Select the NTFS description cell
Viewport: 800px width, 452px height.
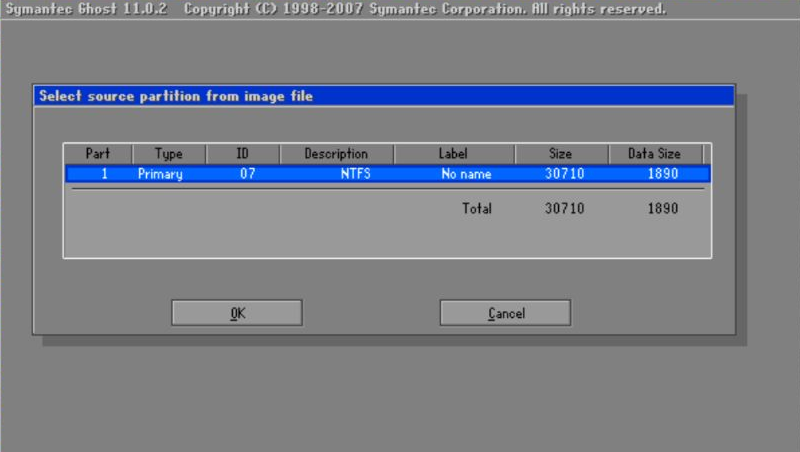coord(353,174)
